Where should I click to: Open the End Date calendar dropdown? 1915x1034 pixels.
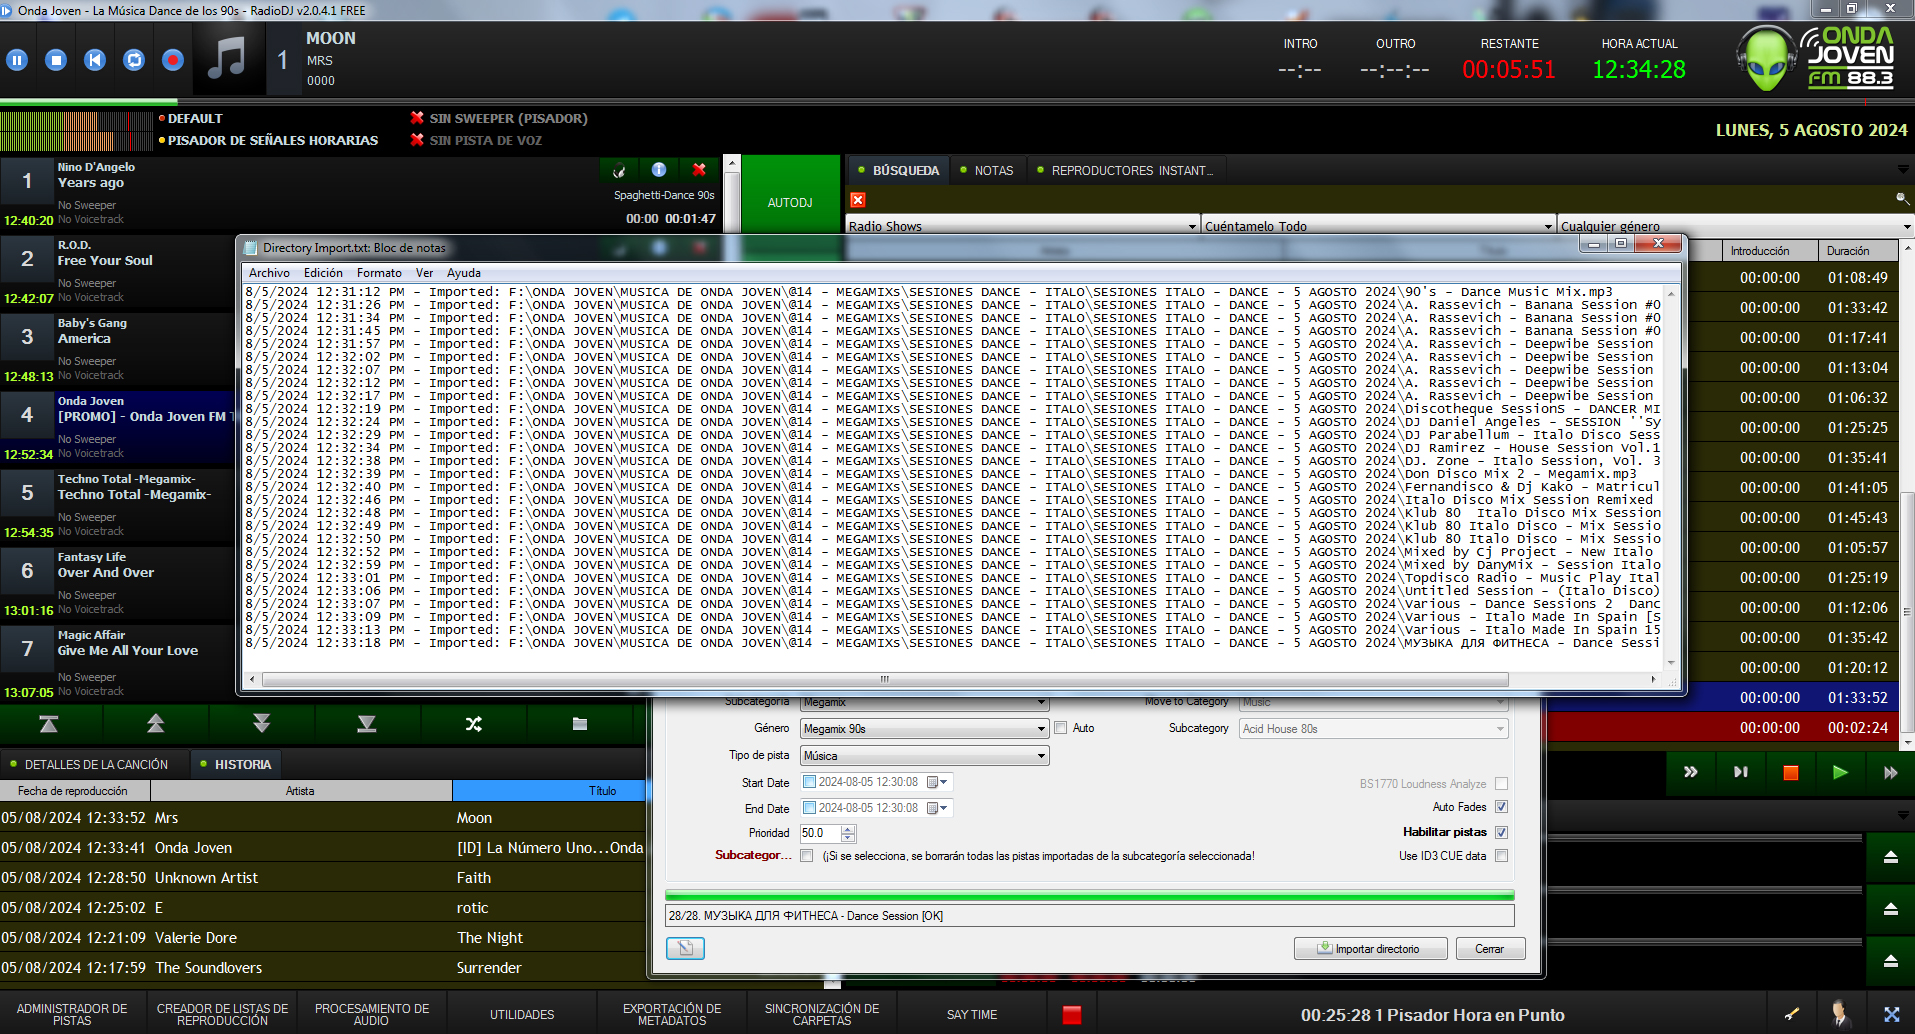click(x=938, y=808)
